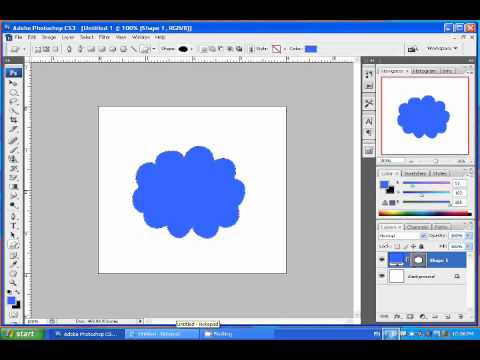Swap foreground and background colors
Screen dimensions: 480x360
(17, 292)
